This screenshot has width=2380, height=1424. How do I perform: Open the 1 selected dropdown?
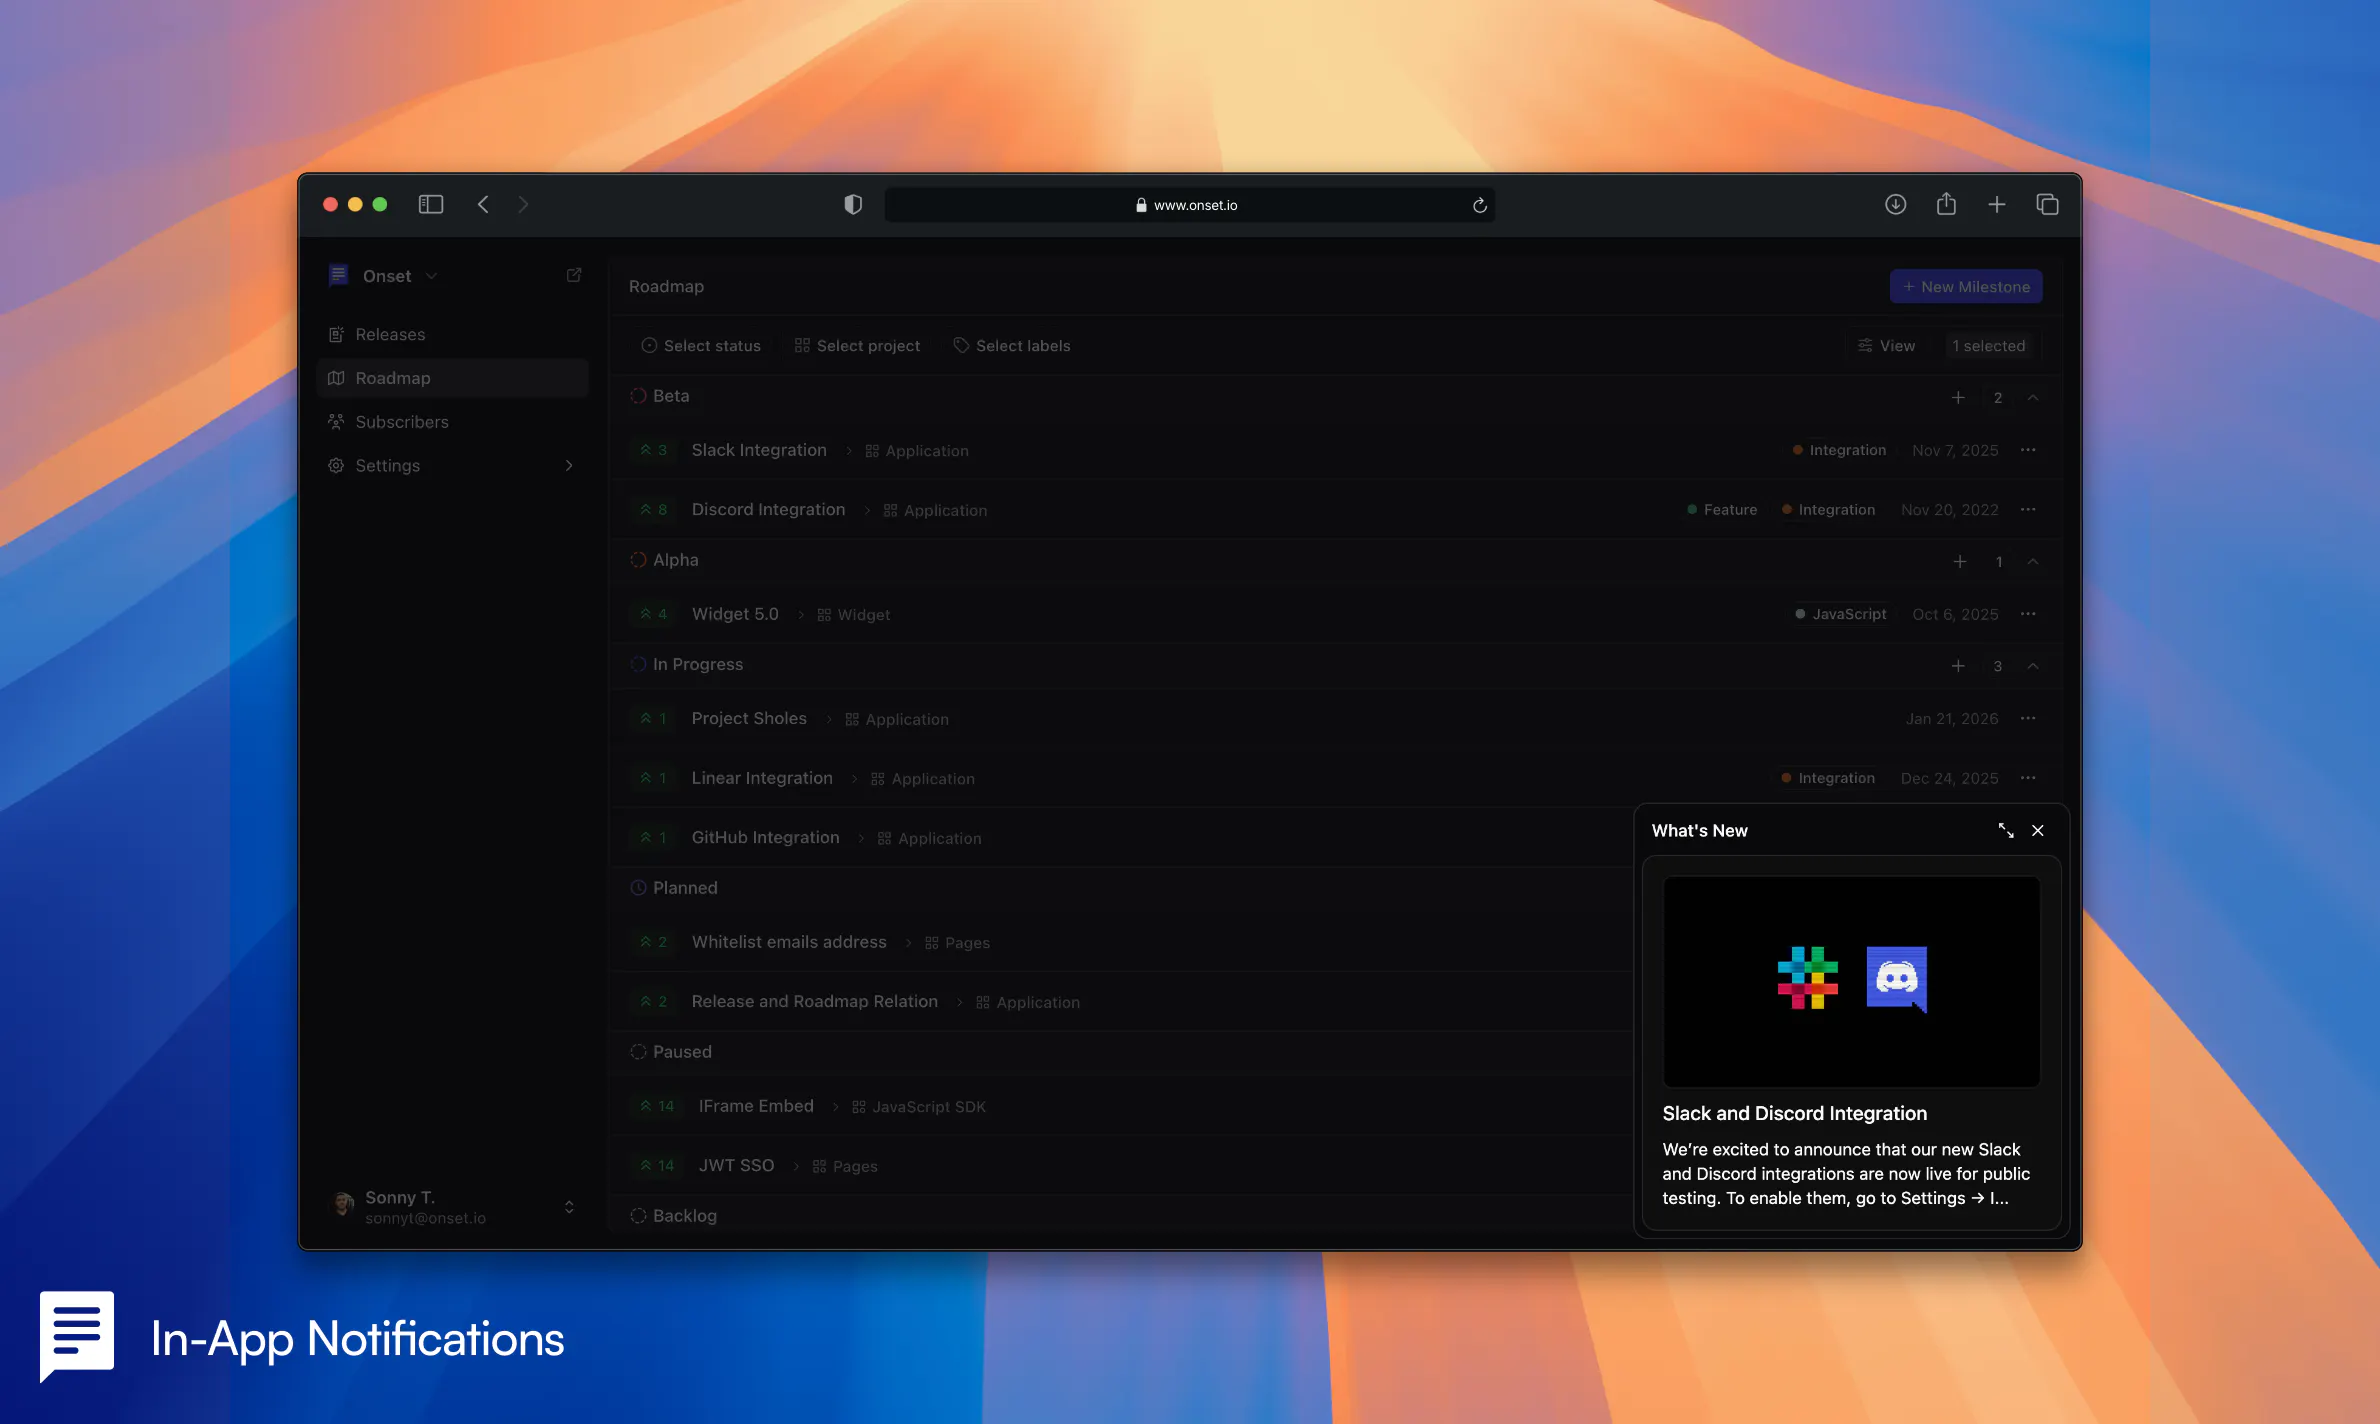[x=1989, y=346]
